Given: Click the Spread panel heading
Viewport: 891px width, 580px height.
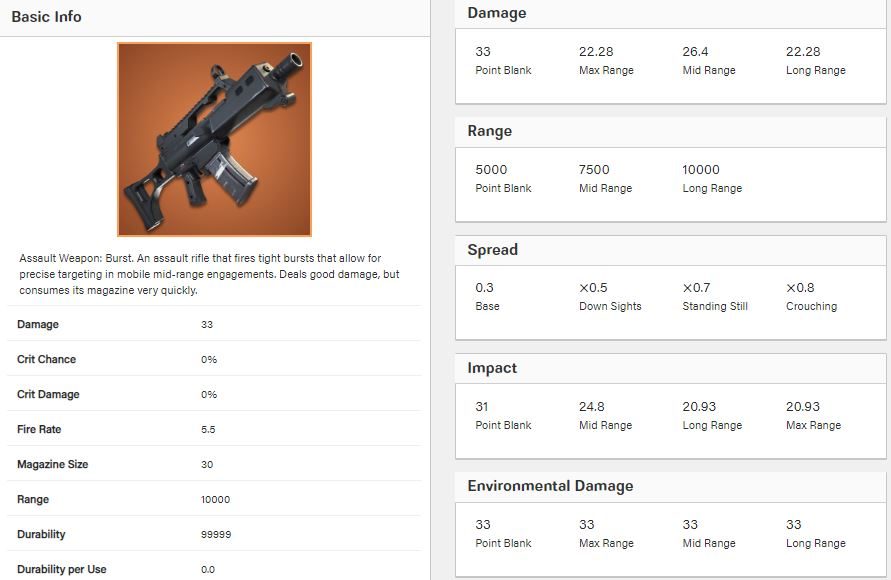Looking at the screenshot, I should click(x=492, y=250).
